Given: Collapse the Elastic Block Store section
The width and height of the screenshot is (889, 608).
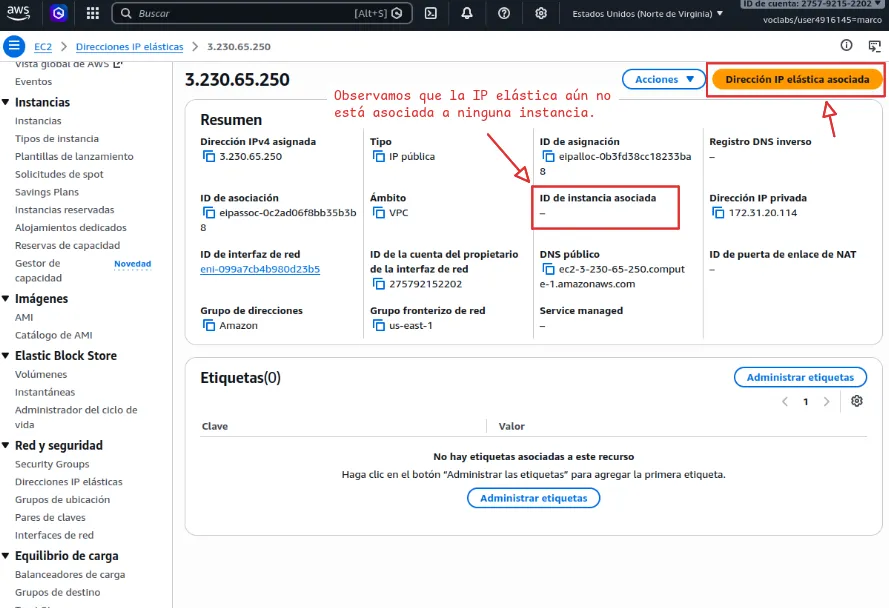Looking at the screenshot, I should [x=6, y=356].
